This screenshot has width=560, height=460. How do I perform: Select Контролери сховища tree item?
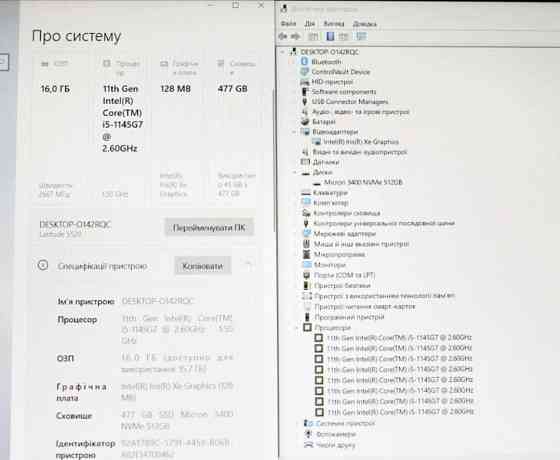(347, 213)
